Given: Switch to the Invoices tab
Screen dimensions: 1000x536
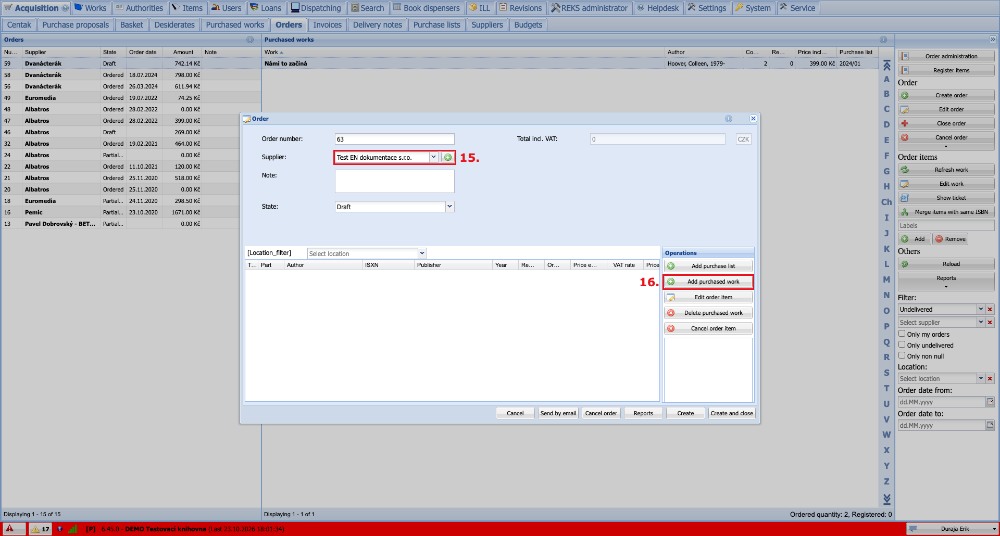Looking at the screenshot, I should click(327, 25).
